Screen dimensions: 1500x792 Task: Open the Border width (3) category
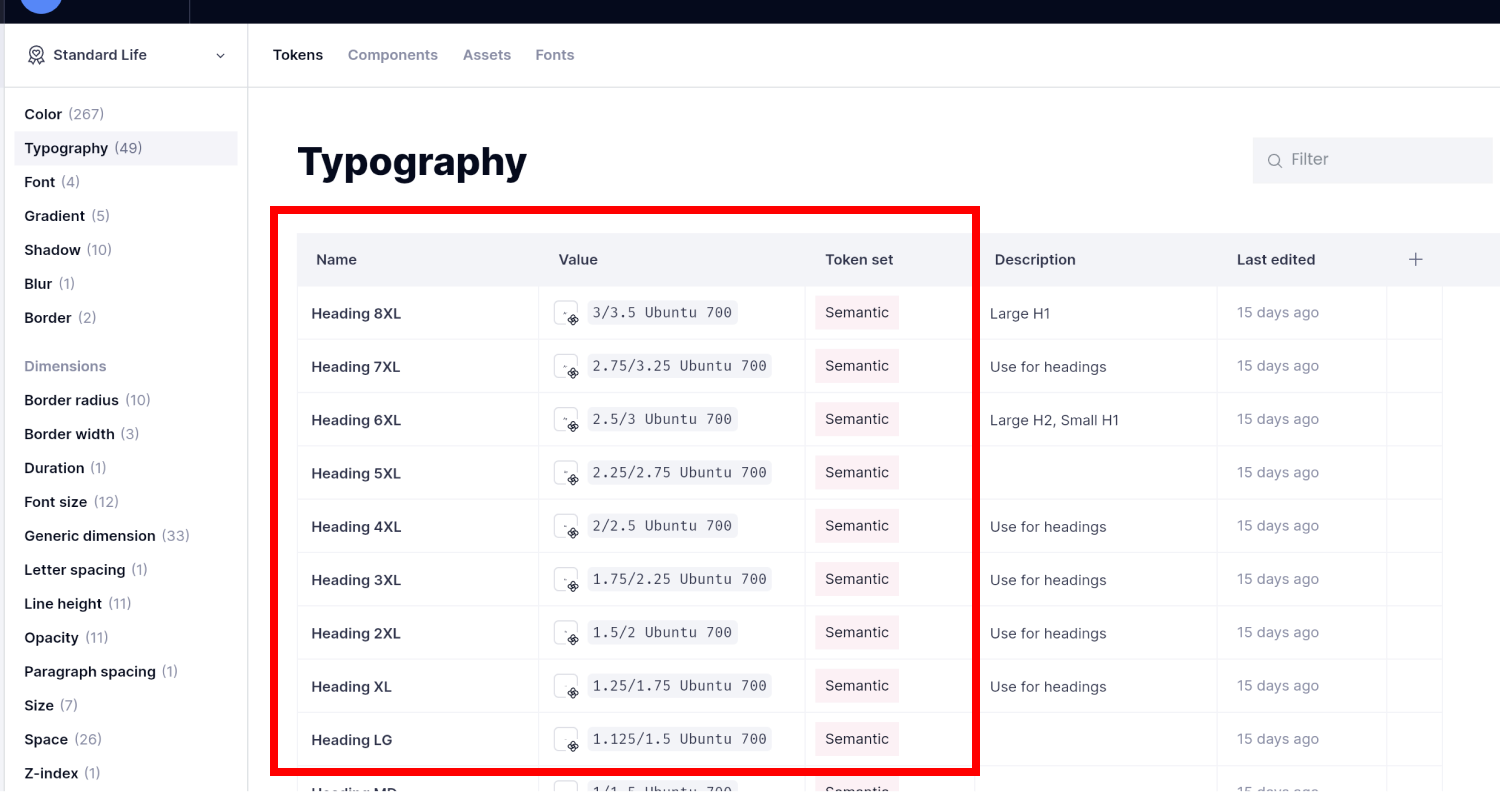pyautogui.click(x=126, y=434)
